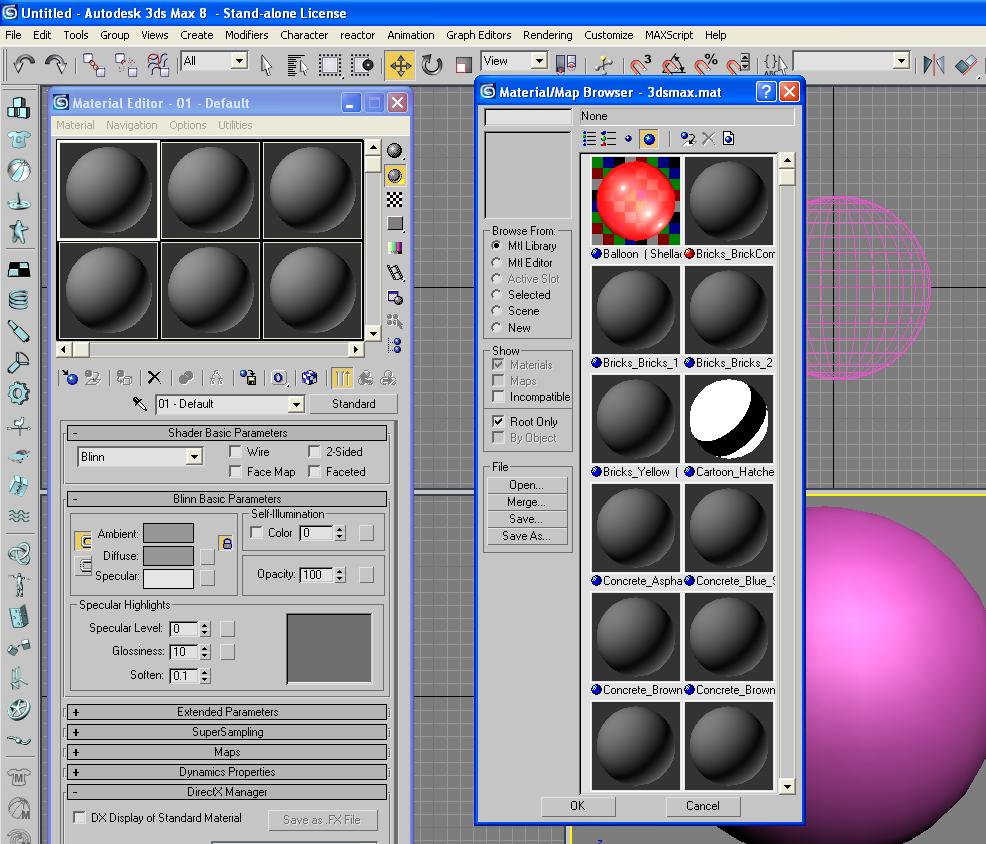Select New radio button in Browse From
Image resolution: width=986 pixels, height=844 pixels.
tap(496, 328)
